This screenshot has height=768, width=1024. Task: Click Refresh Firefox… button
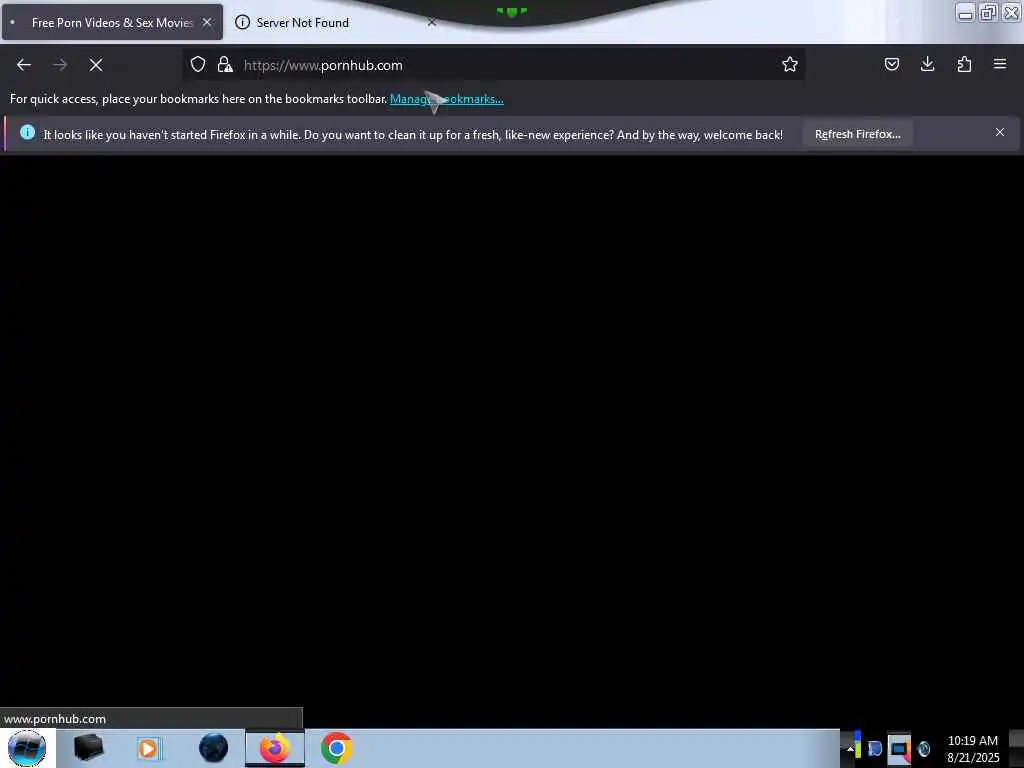tap(857, 134)
